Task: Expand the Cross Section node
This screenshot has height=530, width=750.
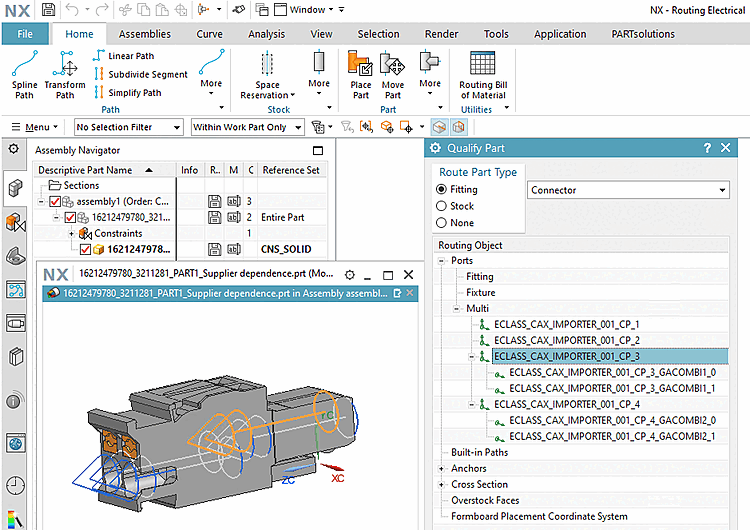Action: tap(441, 485)
